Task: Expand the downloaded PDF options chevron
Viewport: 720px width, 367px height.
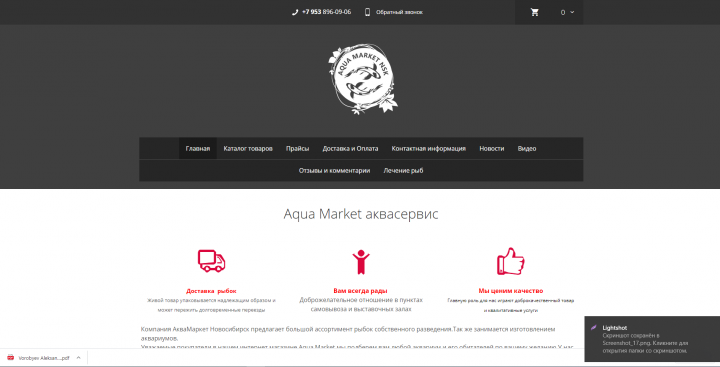Action: point(79,358)
